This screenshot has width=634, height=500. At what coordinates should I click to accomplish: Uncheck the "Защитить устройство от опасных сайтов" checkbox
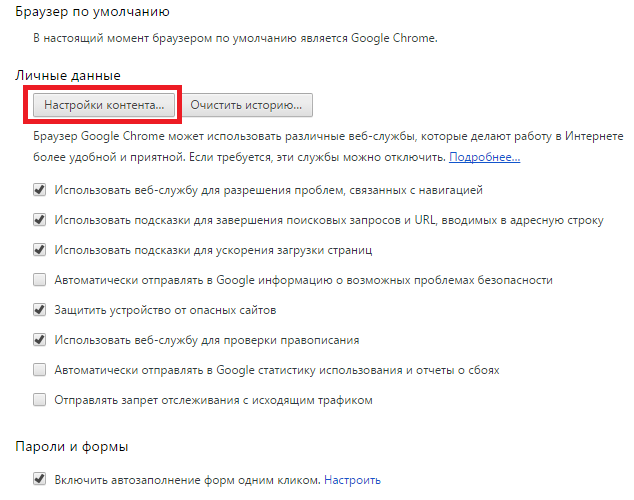(x=40, y=310)
